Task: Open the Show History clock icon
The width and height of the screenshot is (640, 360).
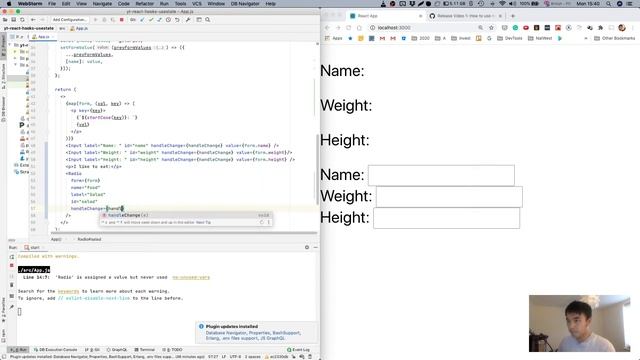Action: [x=168, y=20]
